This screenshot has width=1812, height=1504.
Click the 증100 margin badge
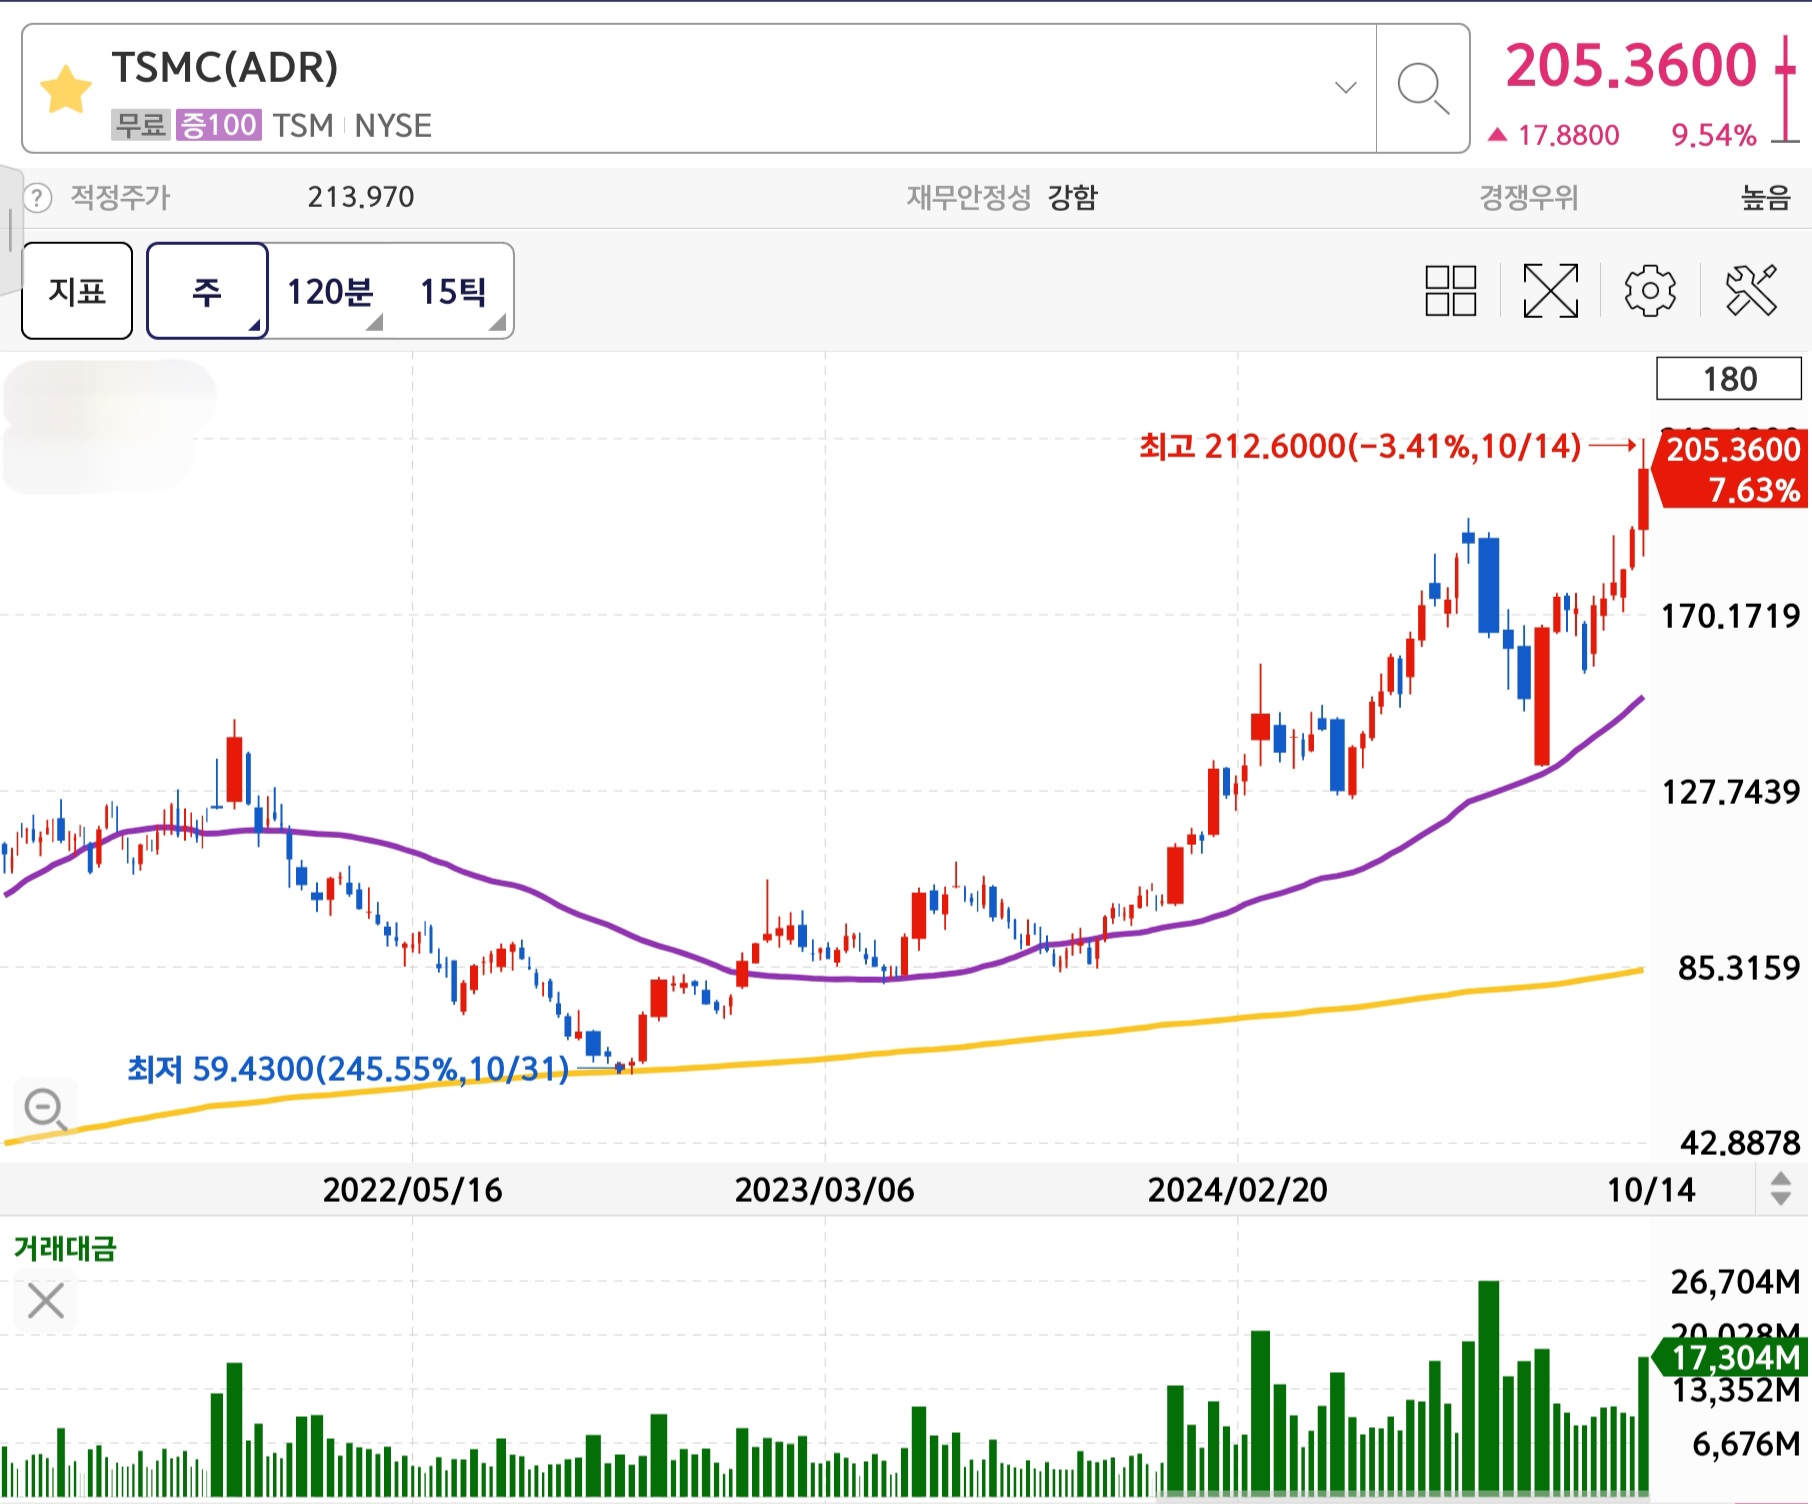click(x=218, y=125)
